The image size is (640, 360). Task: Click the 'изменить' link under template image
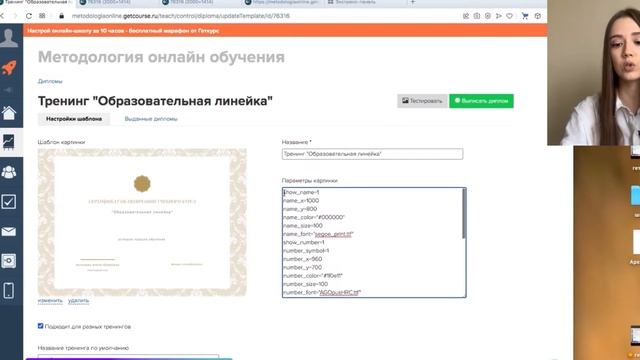[x=50, y=300]
